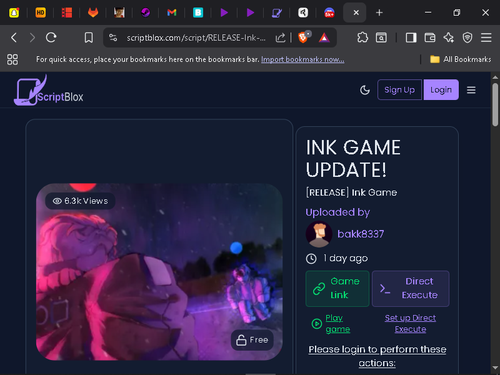Open the media capture toolbar icon

[381, 38]
